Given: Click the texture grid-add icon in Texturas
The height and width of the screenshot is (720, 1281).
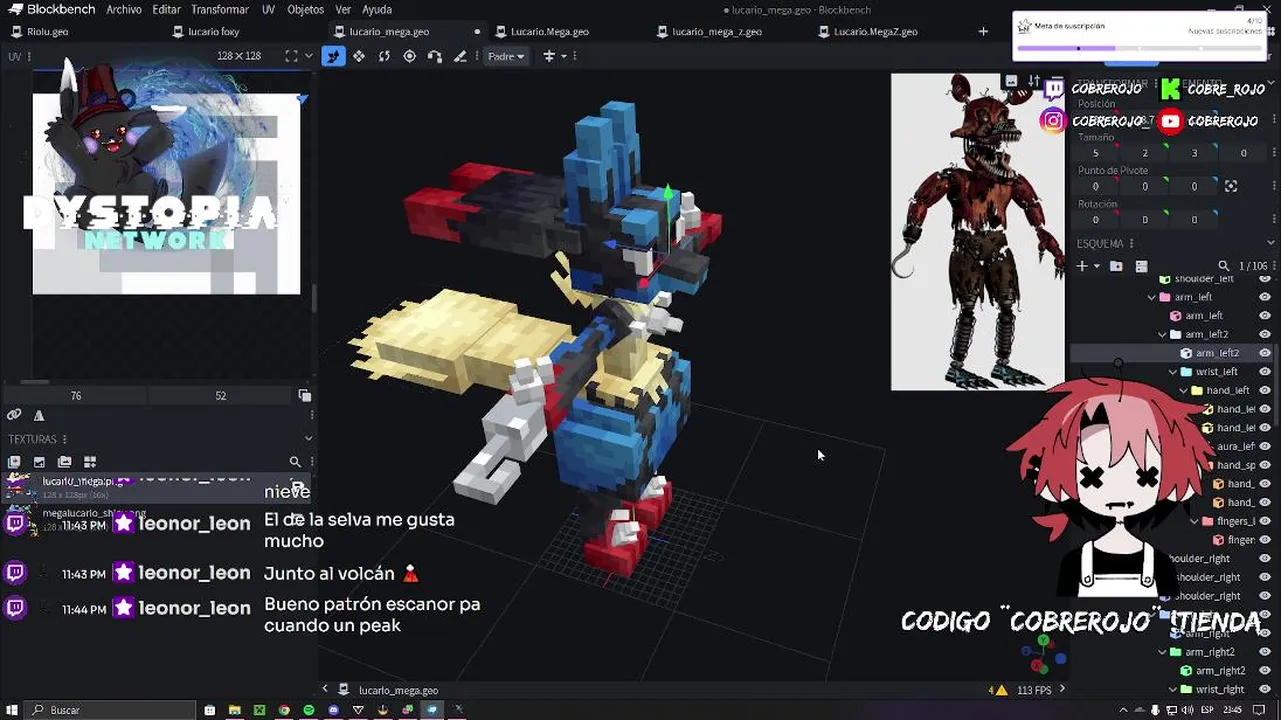Looking at the screenshot, I should click(x=89, y=462).
